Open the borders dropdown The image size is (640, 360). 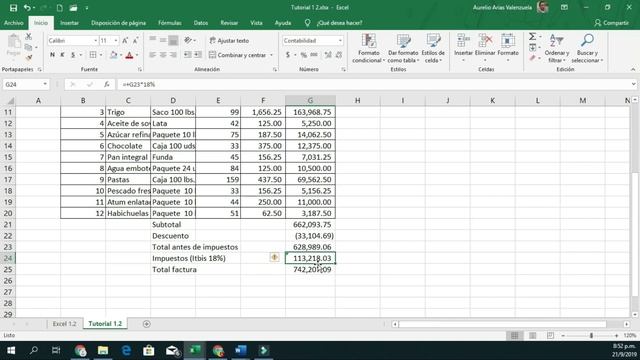click(x=101, y=55)
